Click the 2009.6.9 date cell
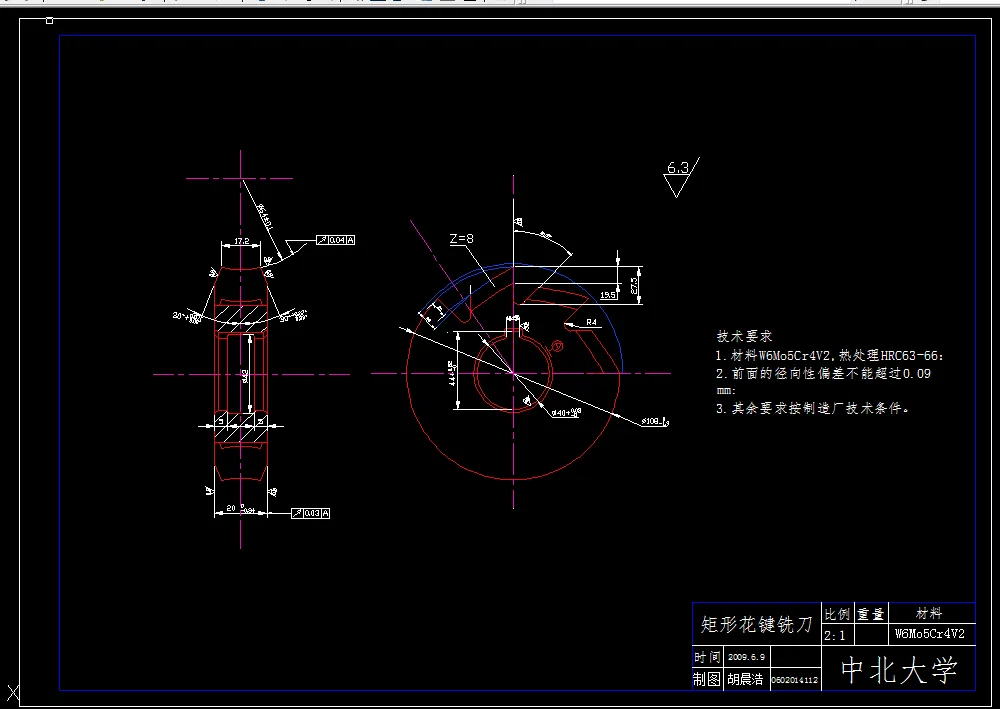1000x709 pixels. tap(746, 657)
